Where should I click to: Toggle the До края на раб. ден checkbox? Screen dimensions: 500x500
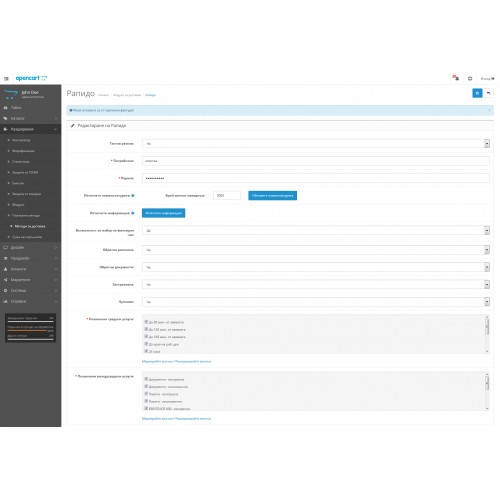tap(146, 344)
